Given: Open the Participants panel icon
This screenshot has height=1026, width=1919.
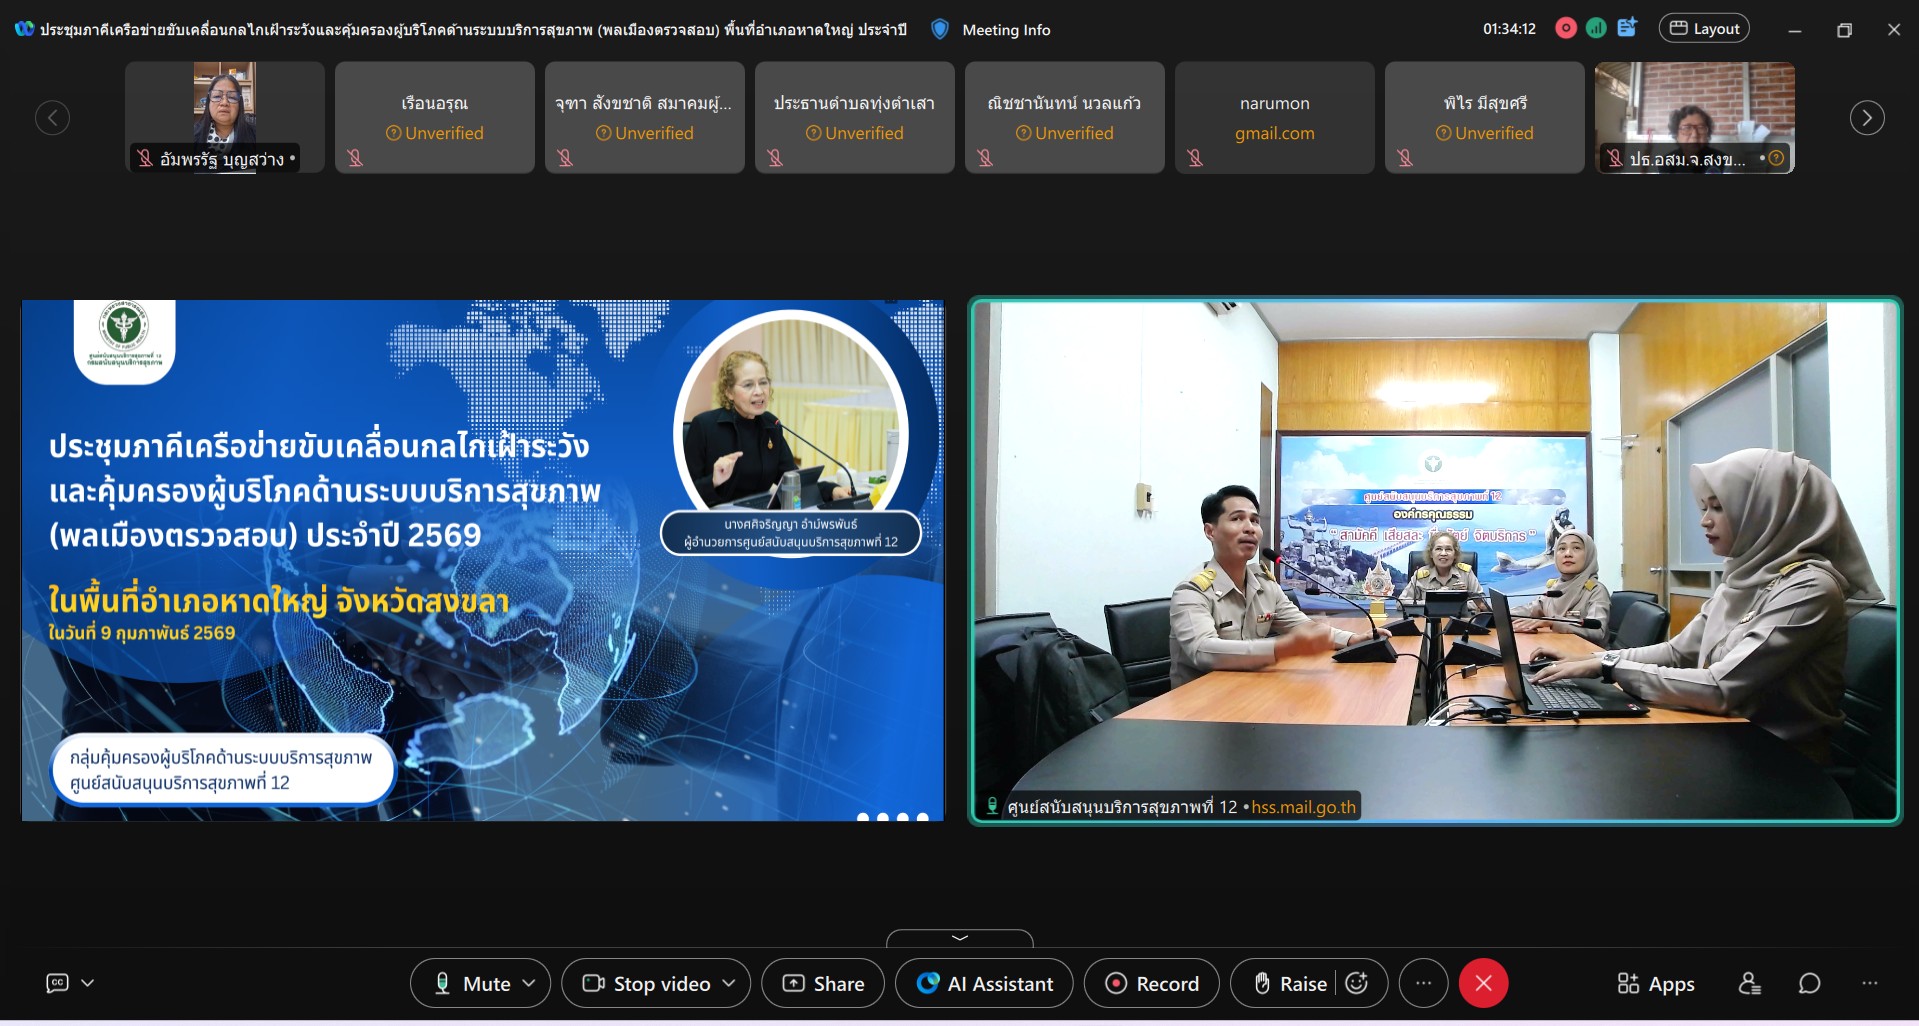Looking at the screenshot, I should 1749,984.
